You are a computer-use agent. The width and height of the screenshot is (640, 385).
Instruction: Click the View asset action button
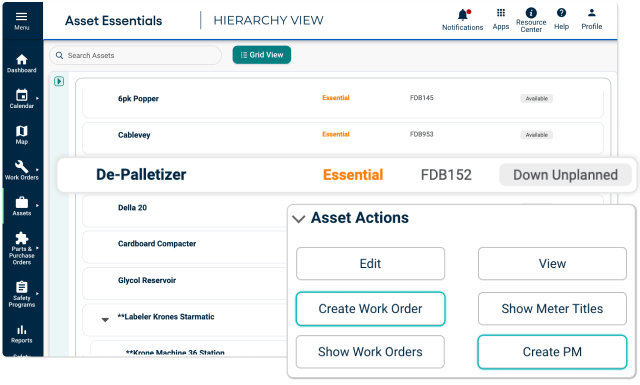(552, 263)
